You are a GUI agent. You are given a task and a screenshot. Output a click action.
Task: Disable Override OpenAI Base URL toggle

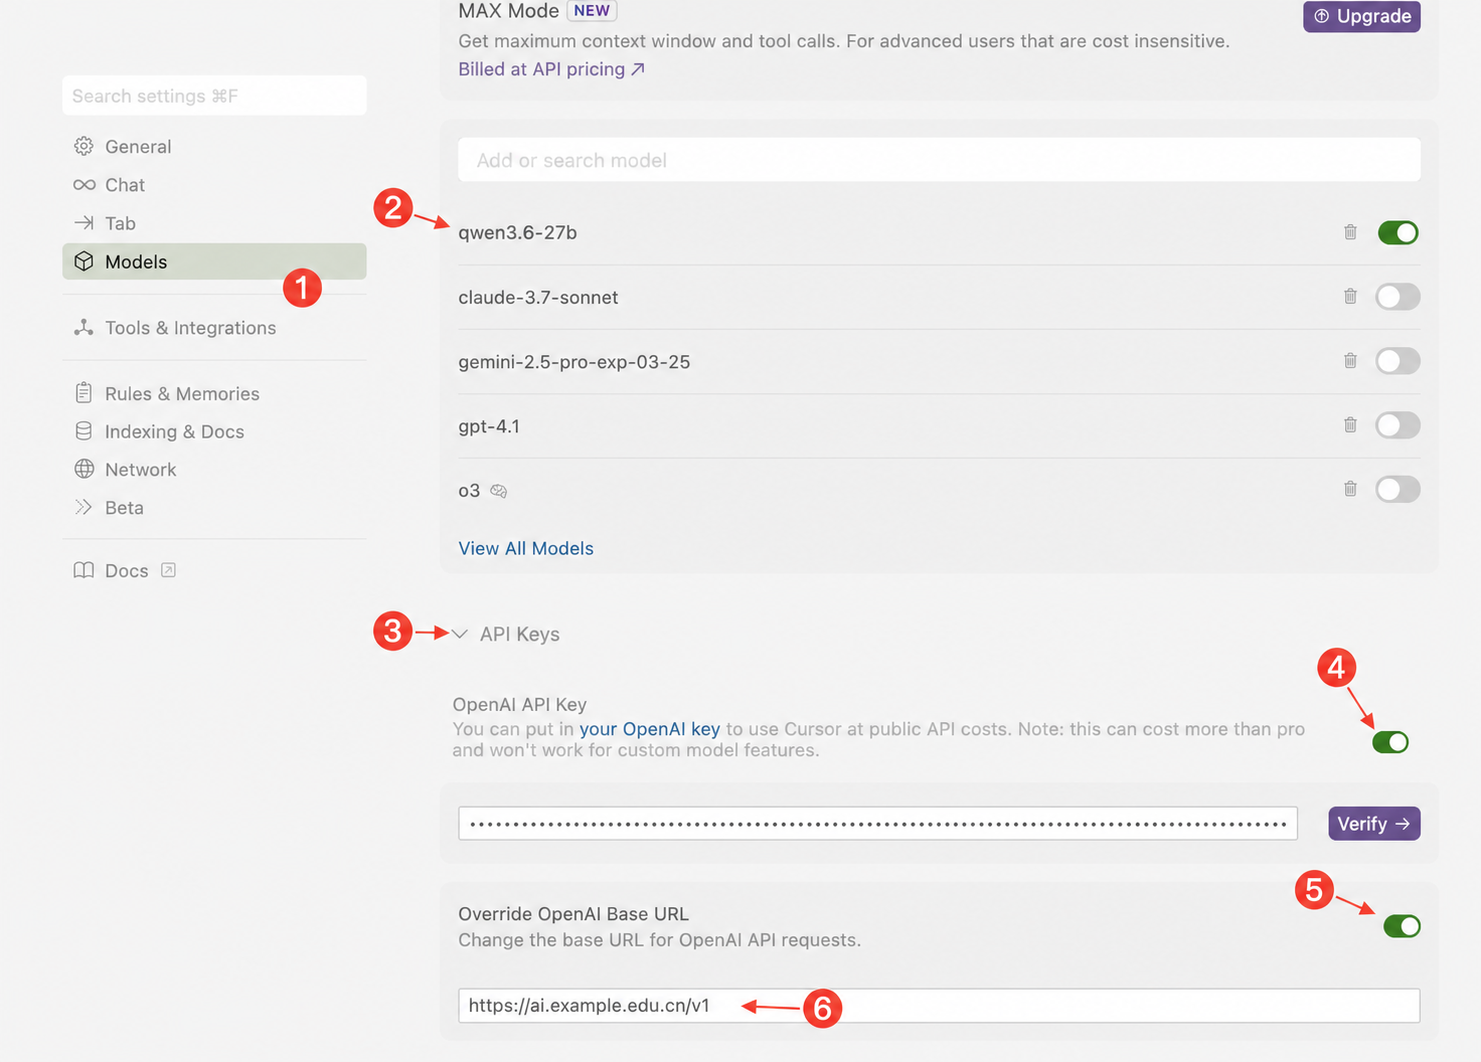(x=1401, y=926)
